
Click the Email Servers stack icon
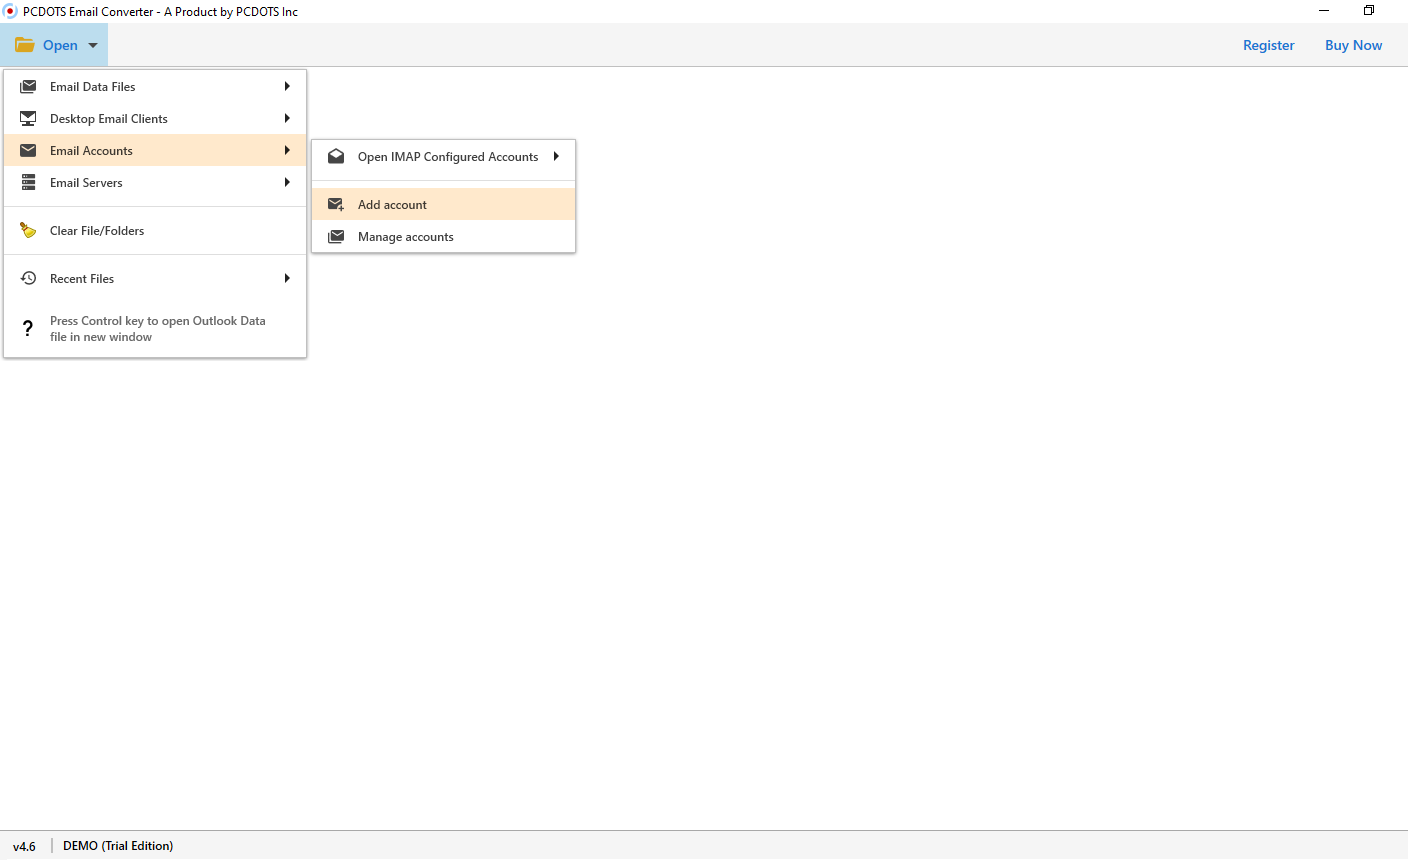tap(28, 183)
